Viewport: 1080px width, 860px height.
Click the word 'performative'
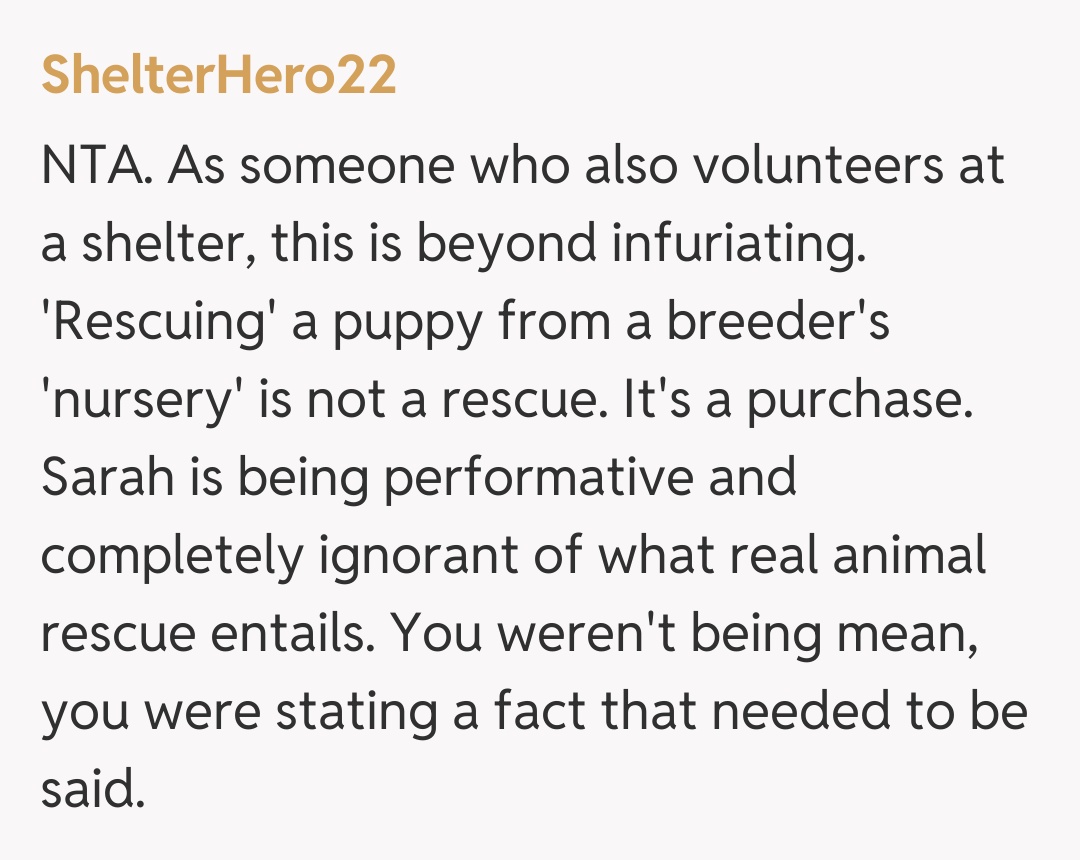pyautogui.click(x=540, y=479)
